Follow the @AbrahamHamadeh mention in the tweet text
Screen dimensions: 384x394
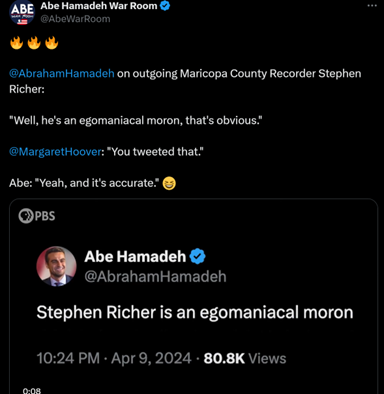pos(62,73)
